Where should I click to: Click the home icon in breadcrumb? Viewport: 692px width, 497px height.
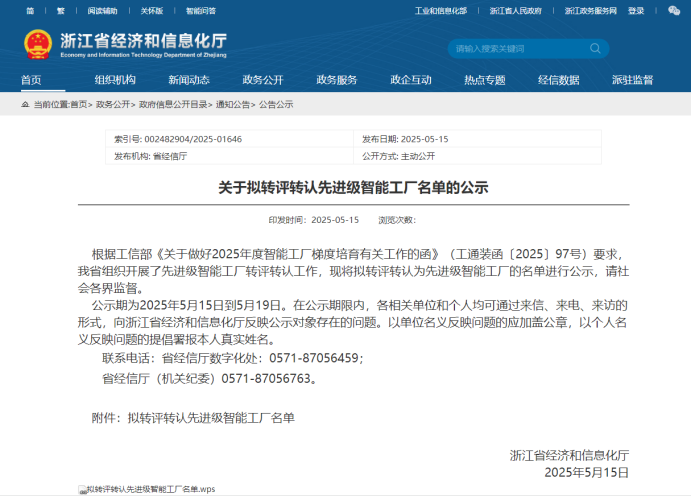[25, 104]
